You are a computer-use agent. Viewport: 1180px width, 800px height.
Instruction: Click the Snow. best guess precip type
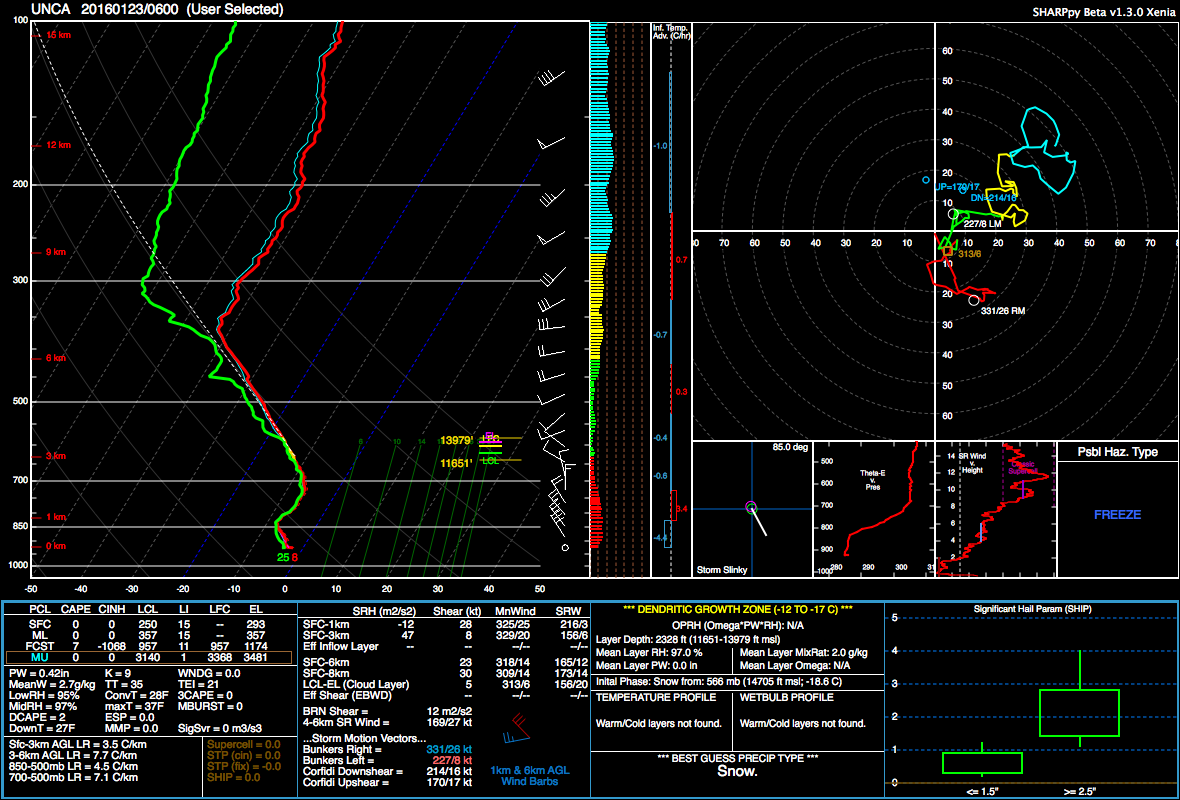pos(738,771)
